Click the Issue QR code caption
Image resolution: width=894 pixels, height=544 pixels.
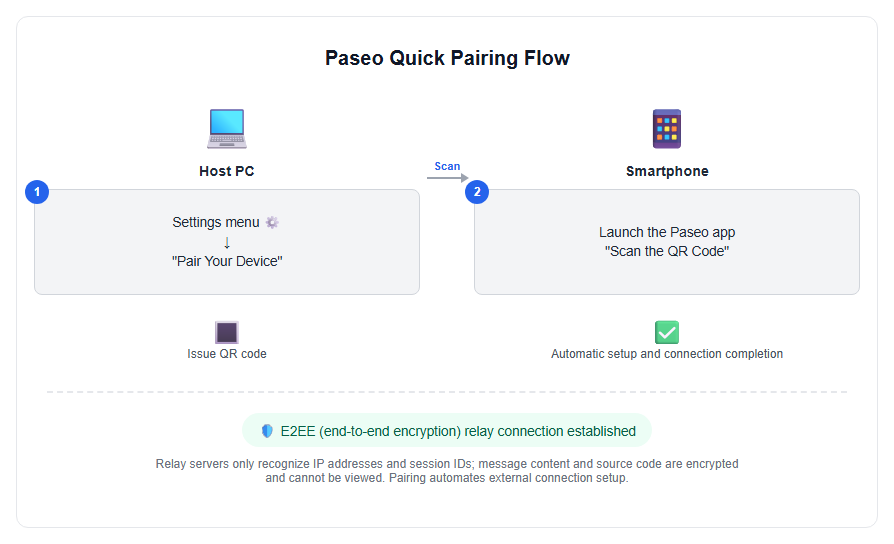[x=227, y=354]
